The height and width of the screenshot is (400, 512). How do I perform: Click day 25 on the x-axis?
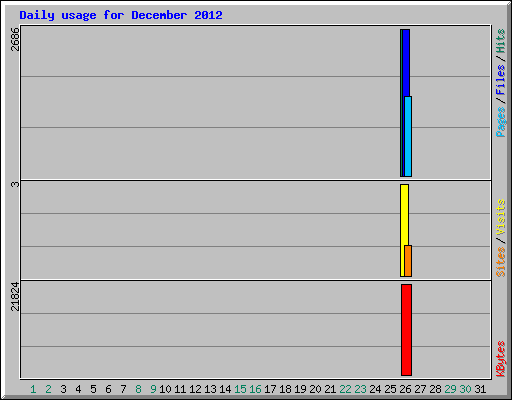(x=390, y=389)
